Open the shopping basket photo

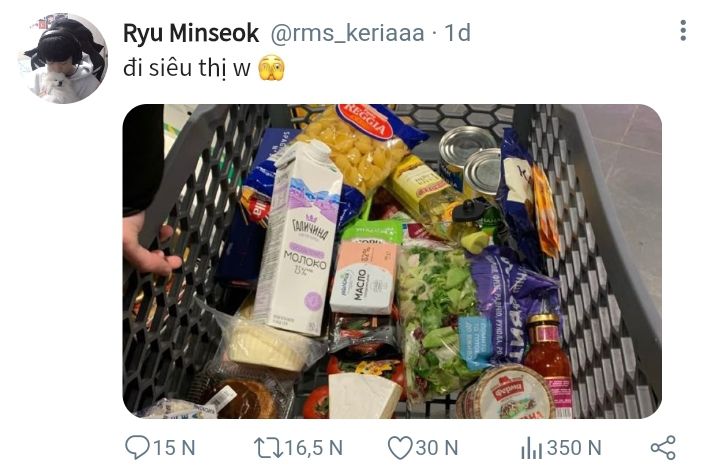(392, 261)
